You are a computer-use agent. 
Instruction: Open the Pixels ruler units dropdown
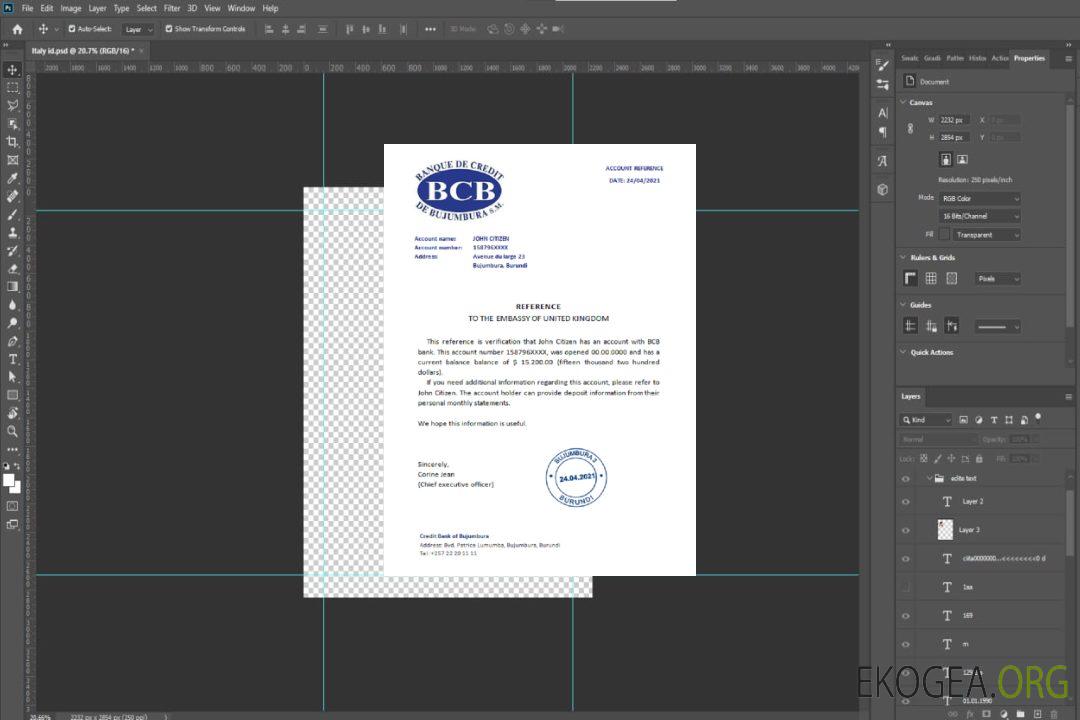pyautogui.click(x=997, y=279)
